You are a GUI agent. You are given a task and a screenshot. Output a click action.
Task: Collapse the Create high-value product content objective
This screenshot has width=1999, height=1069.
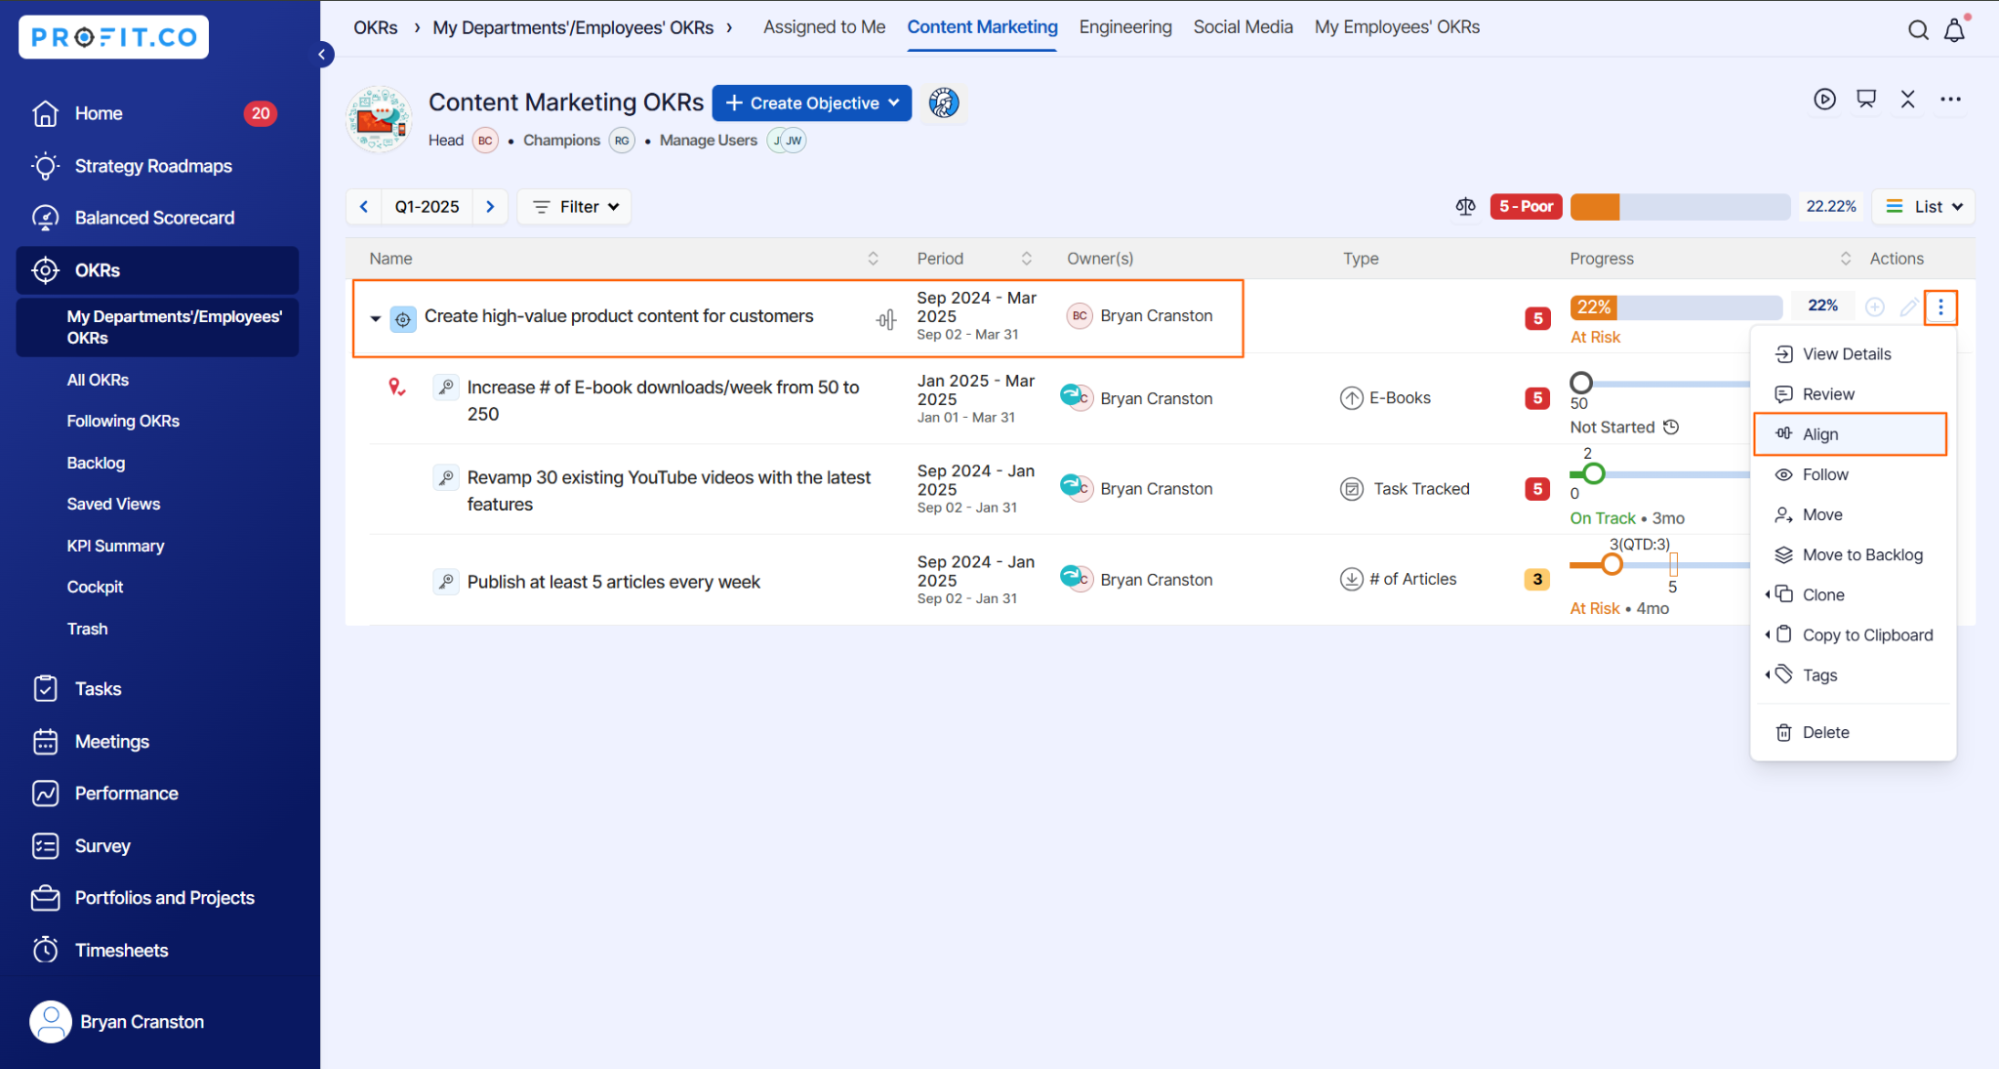click(x=375, y=319)
